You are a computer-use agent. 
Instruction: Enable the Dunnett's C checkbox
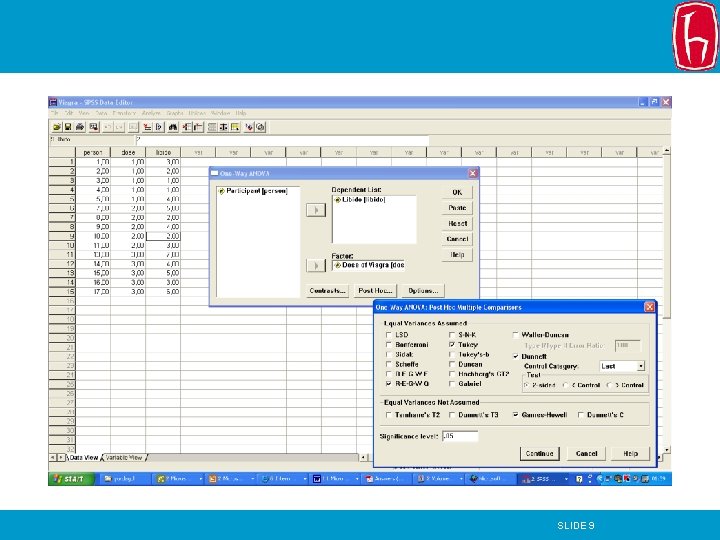tap(581, 415)
